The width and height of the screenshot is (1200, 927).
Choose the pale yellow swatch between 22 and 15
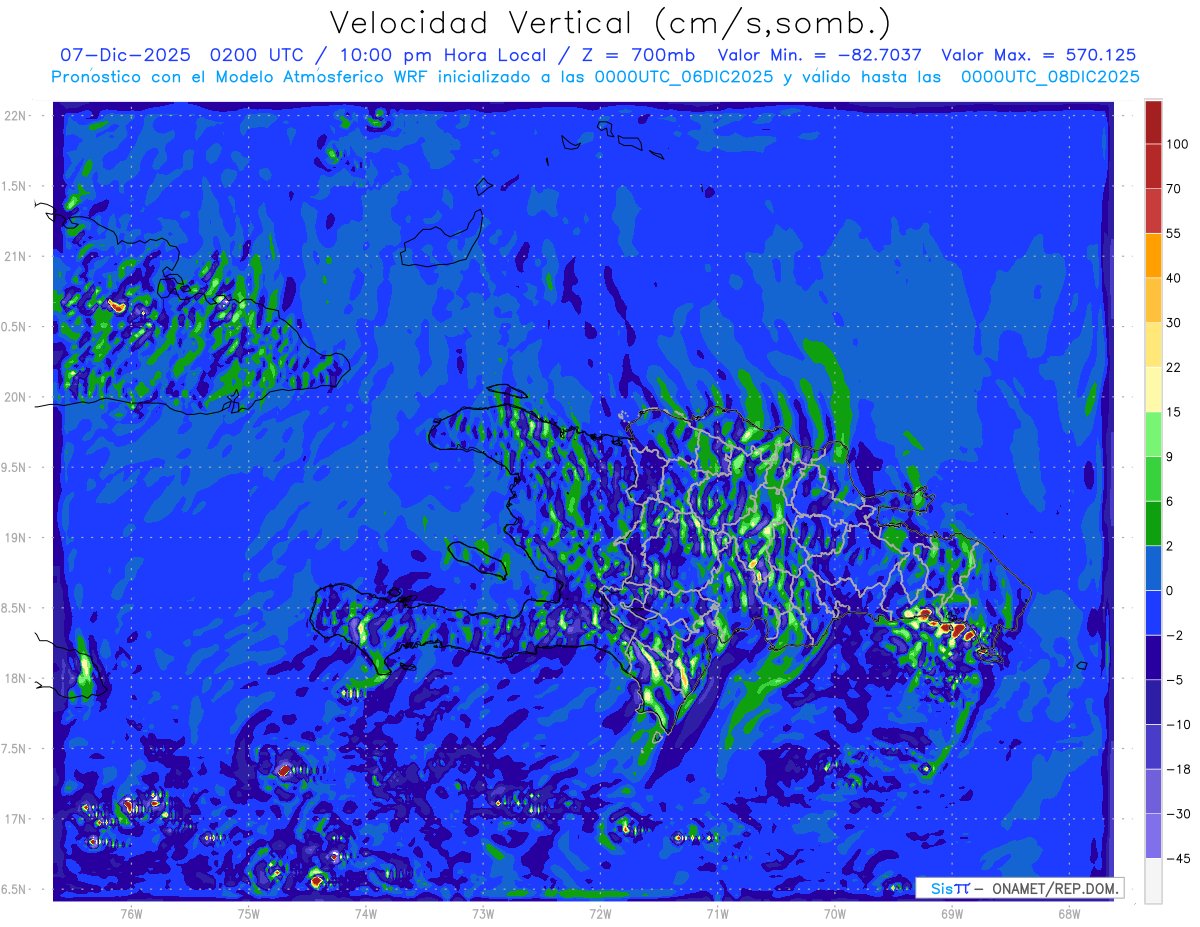click(1153, 388)
